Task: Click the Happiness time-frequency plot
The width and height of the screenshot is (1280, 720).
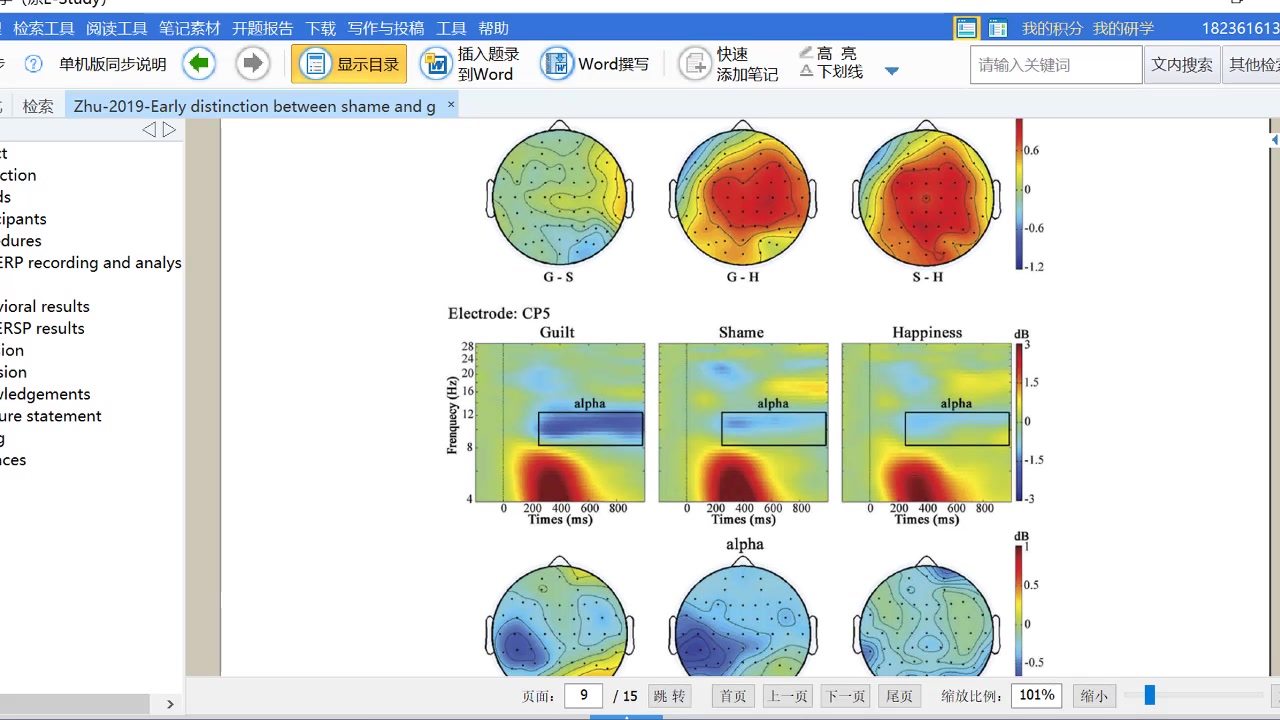Action: 926,422
